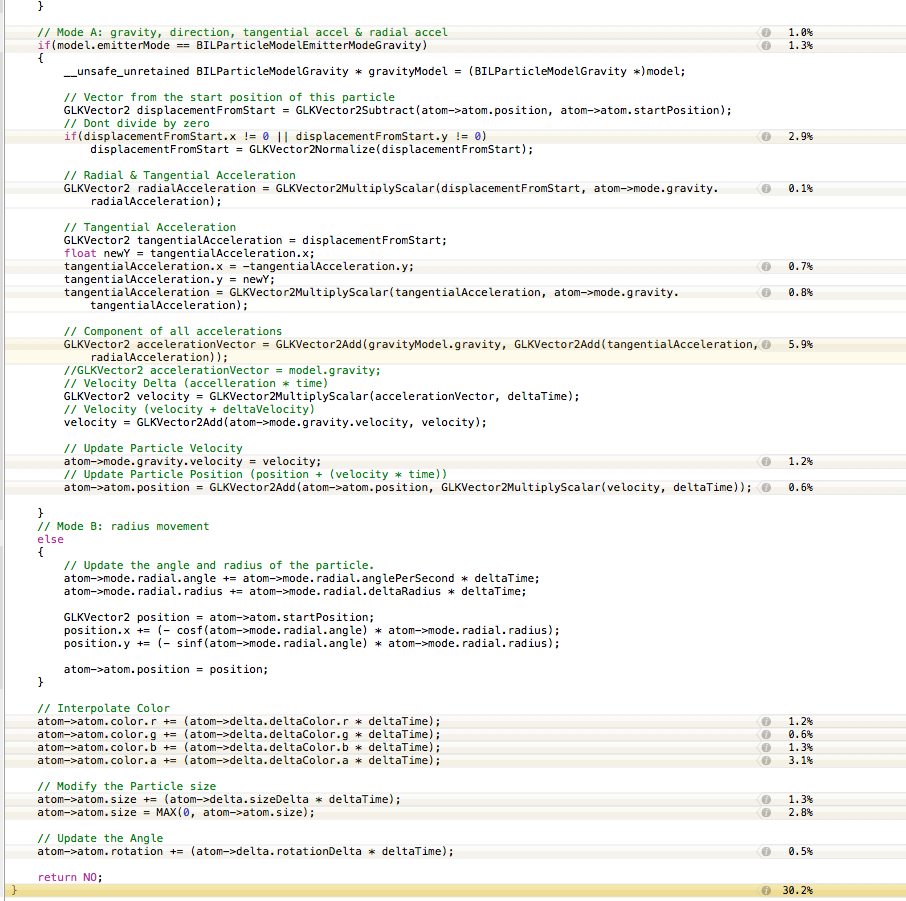Show details via the 5.9% info icon

(x=765, y=345)
